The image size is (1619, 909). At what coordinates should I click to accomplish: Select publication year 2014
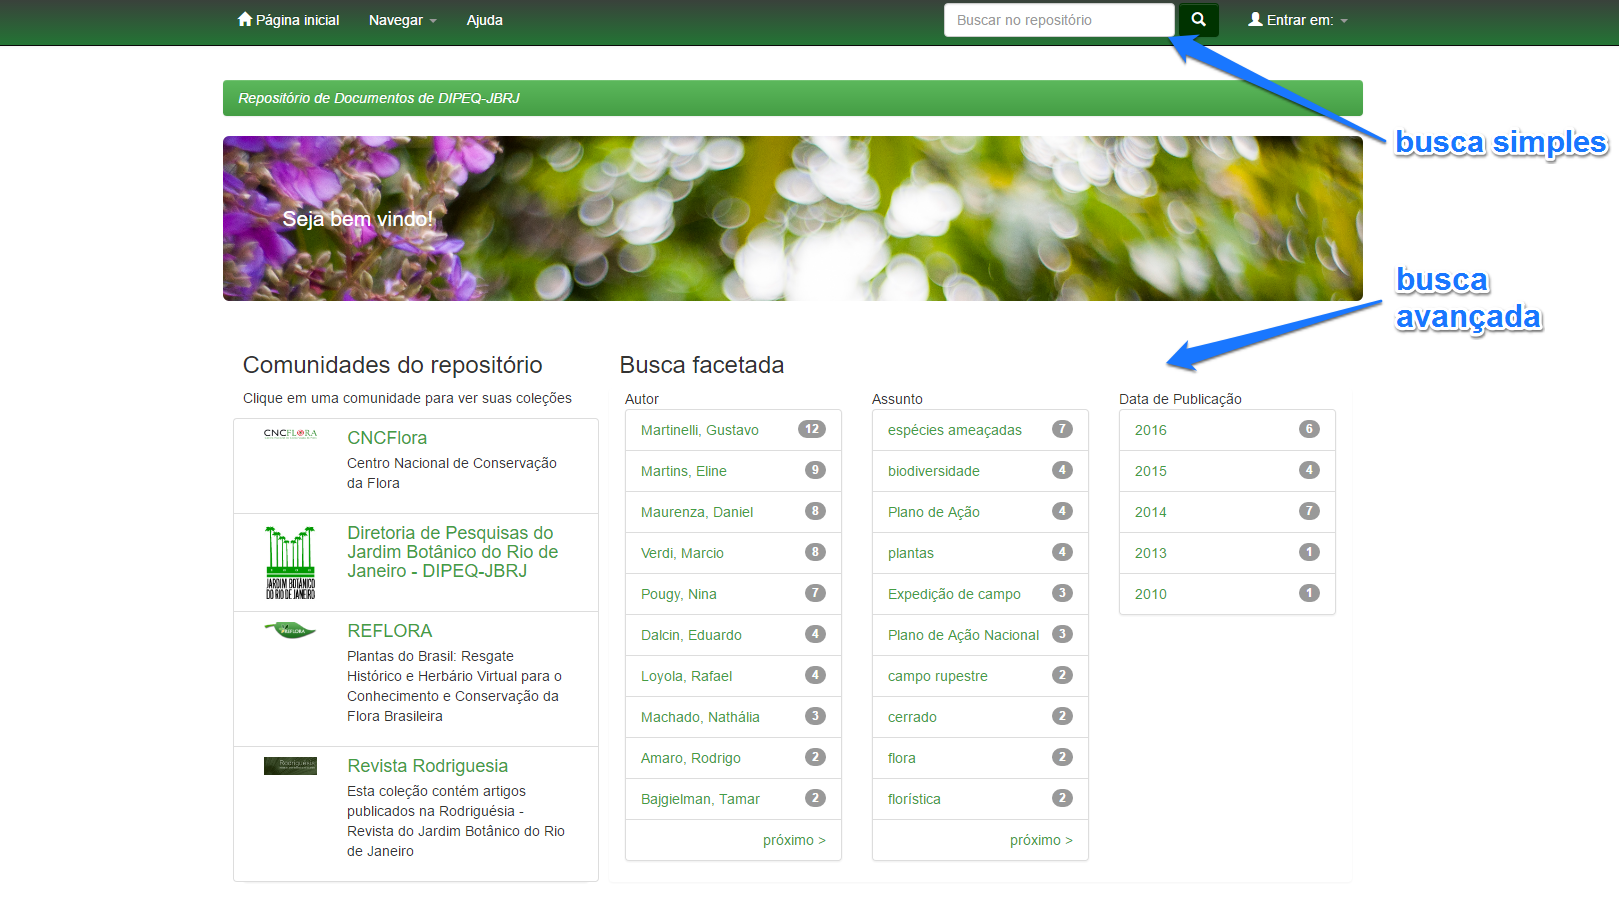pyautogui.click(x=1150, y=512)
